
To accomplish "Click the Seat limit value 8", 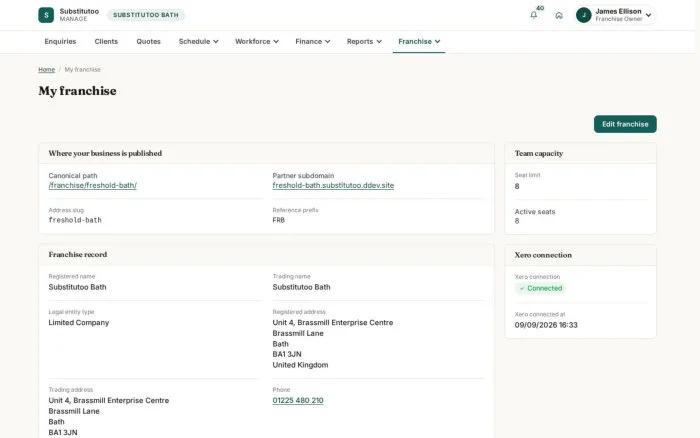I will click(x=517, y=186).
